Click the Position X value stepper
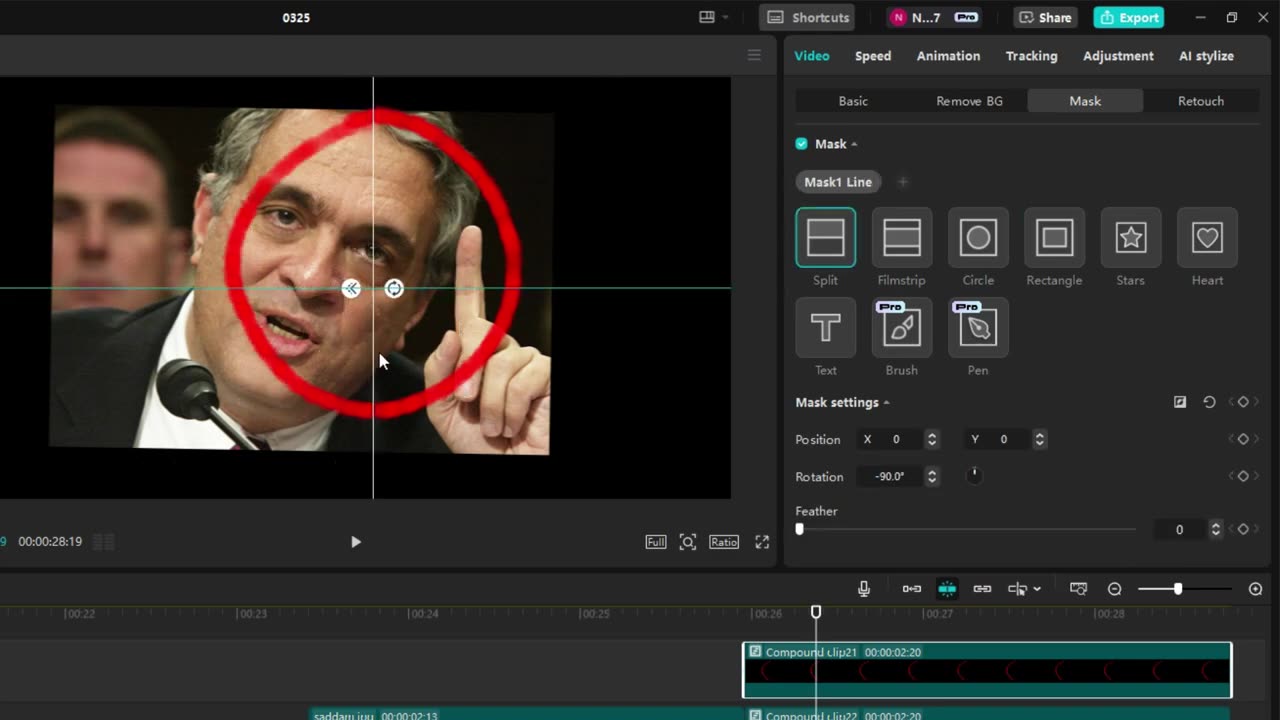 click(x=932, y=439)
